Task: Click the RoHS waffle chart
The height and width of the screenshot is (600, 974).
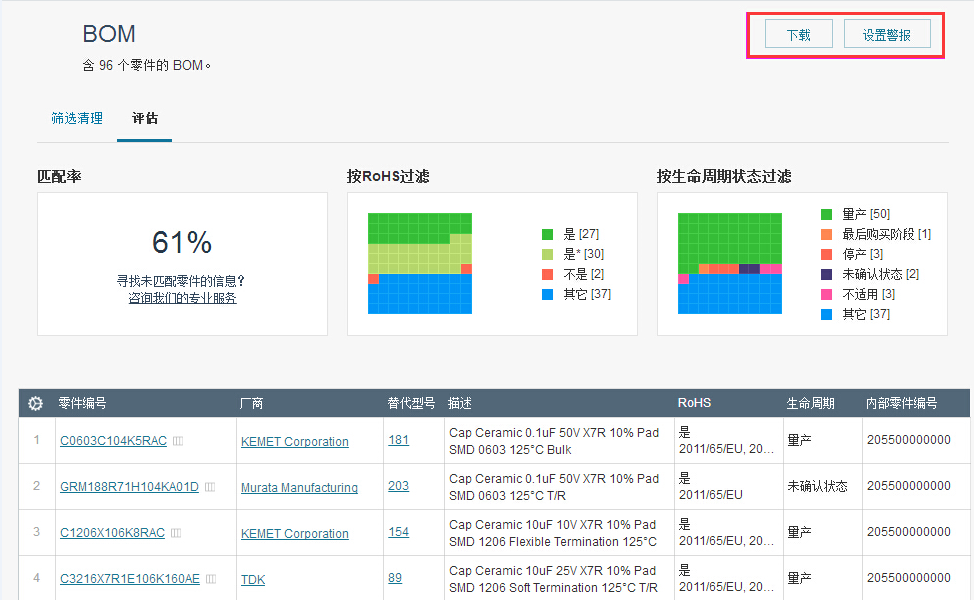Action: click(420, 263)
